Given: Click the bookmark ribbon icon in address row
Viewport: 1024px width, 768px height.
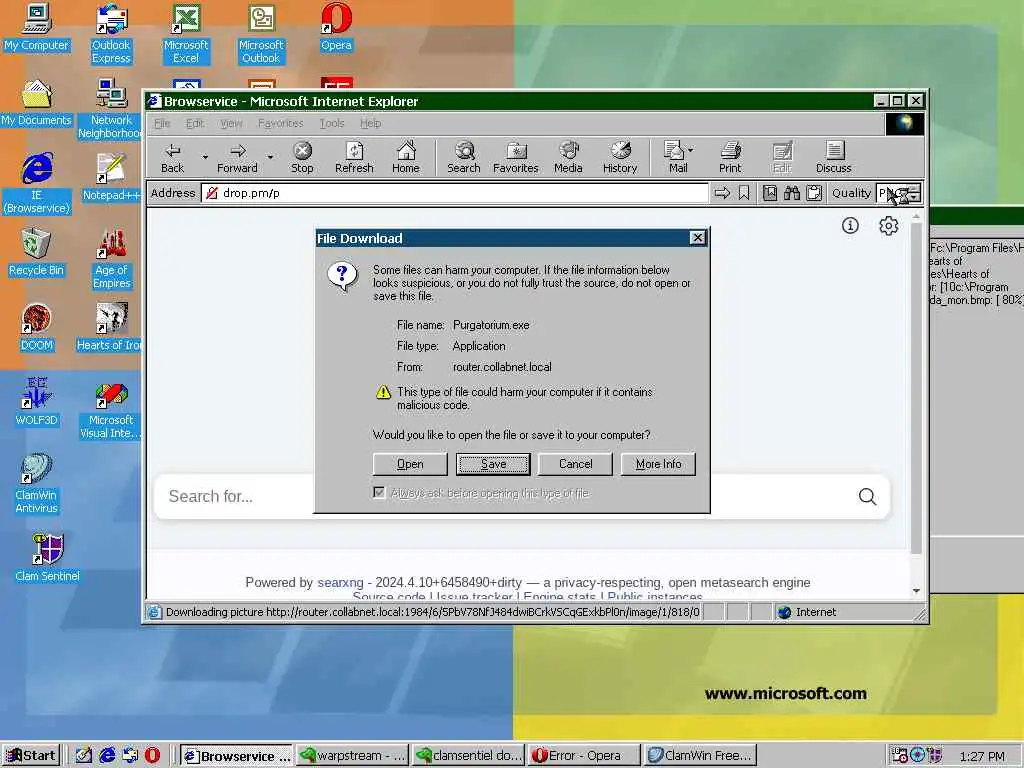Looking at the screenshot, I should tap(744, 193).
